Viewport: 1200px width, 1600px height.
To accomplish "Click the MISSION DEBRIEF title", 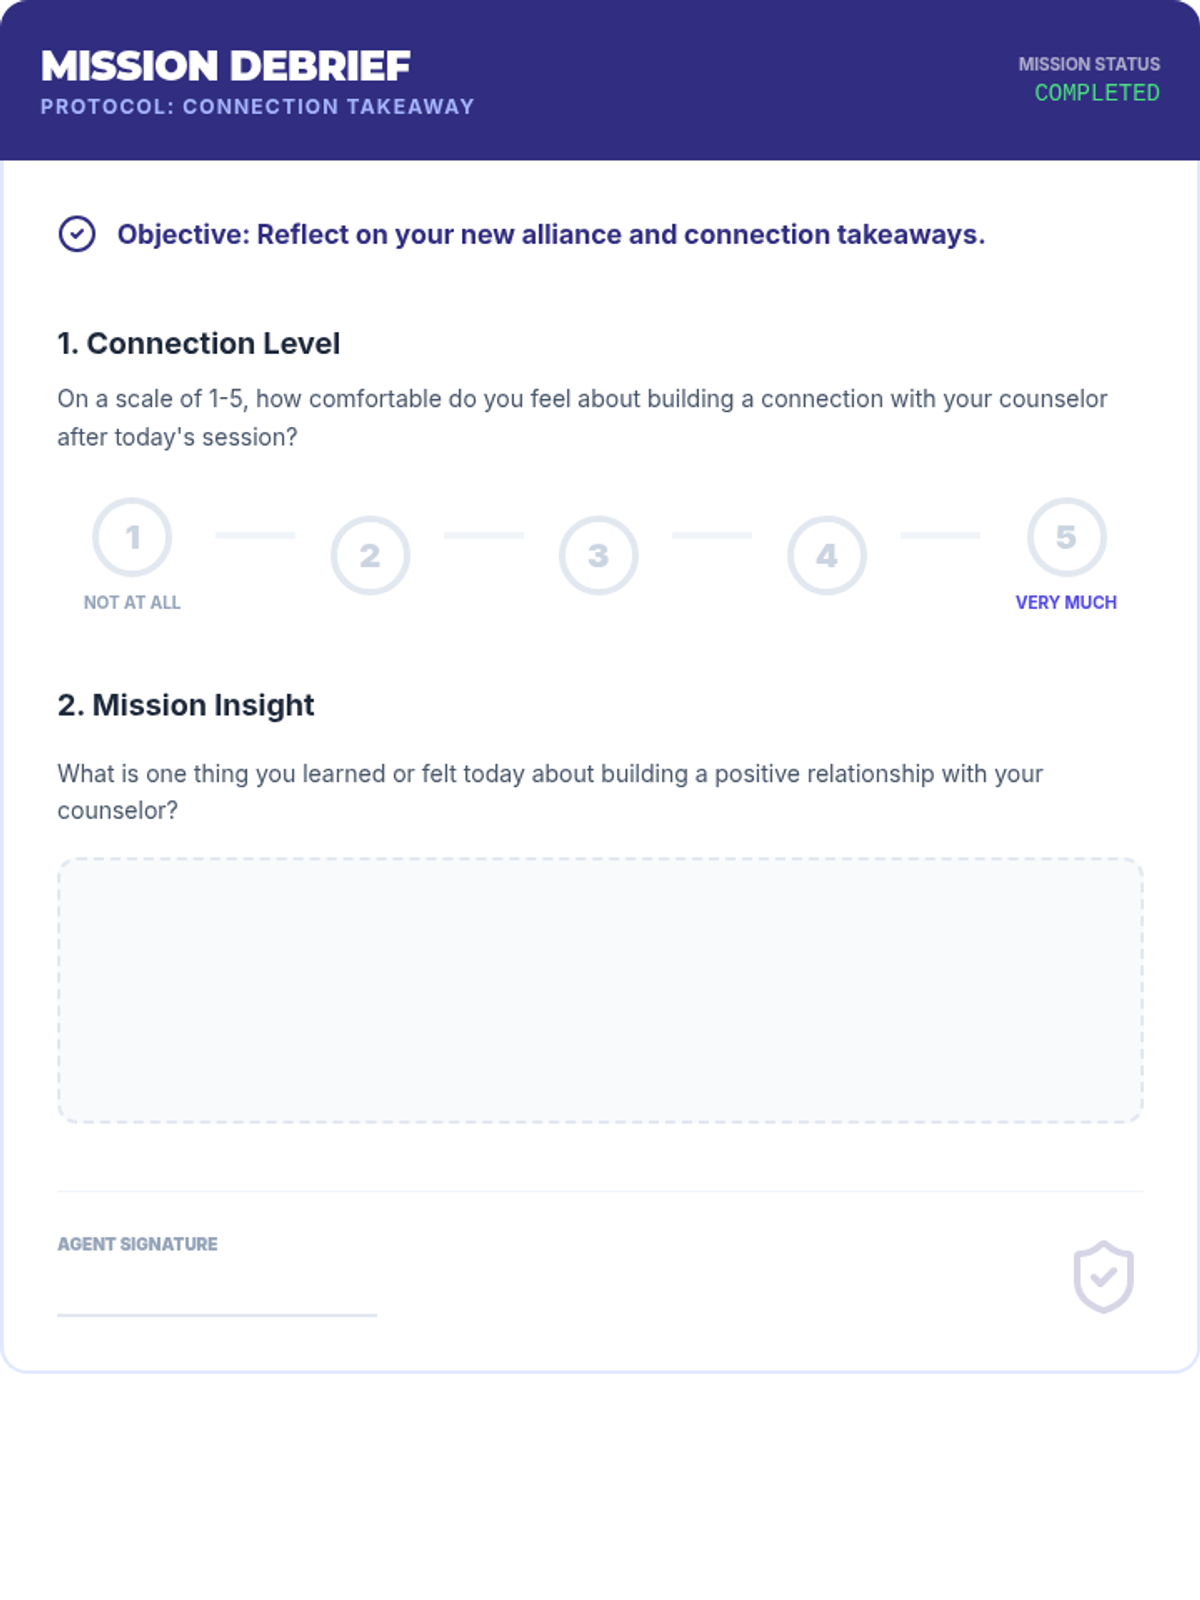I will (x=226, y=66).
